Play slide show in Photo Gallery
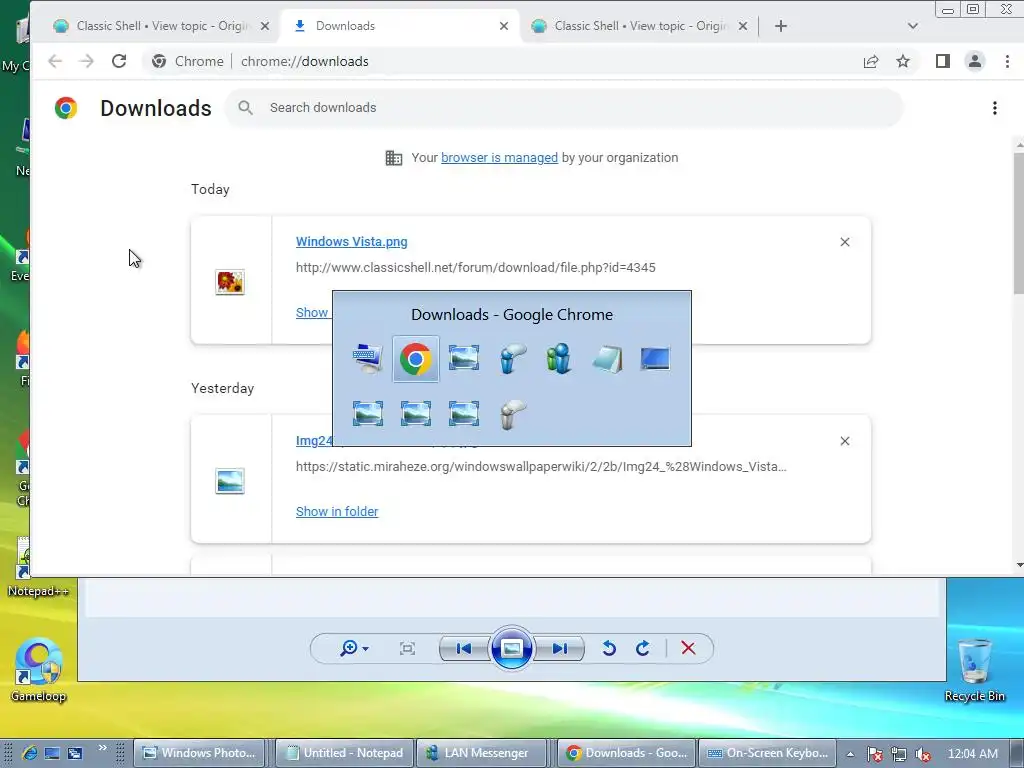Screen dimensions: 1024x768 click(x=511, y=648)
